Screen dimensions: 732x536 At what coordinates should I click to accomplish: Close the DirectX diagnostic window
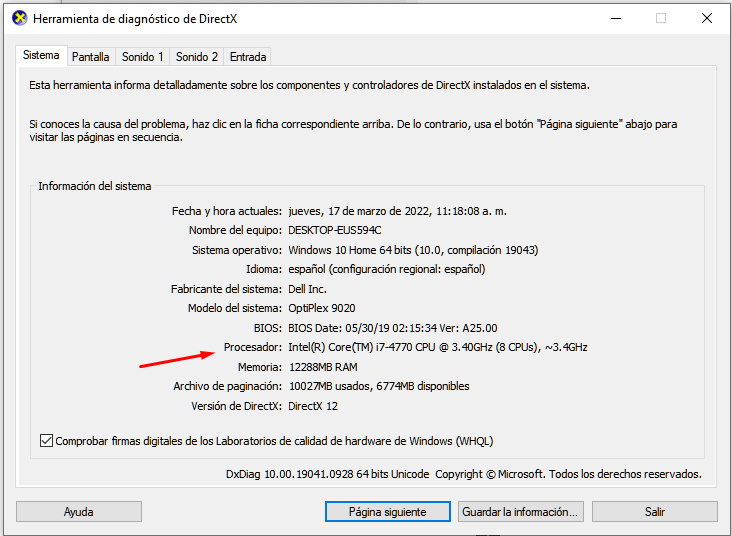coord(707,18)
